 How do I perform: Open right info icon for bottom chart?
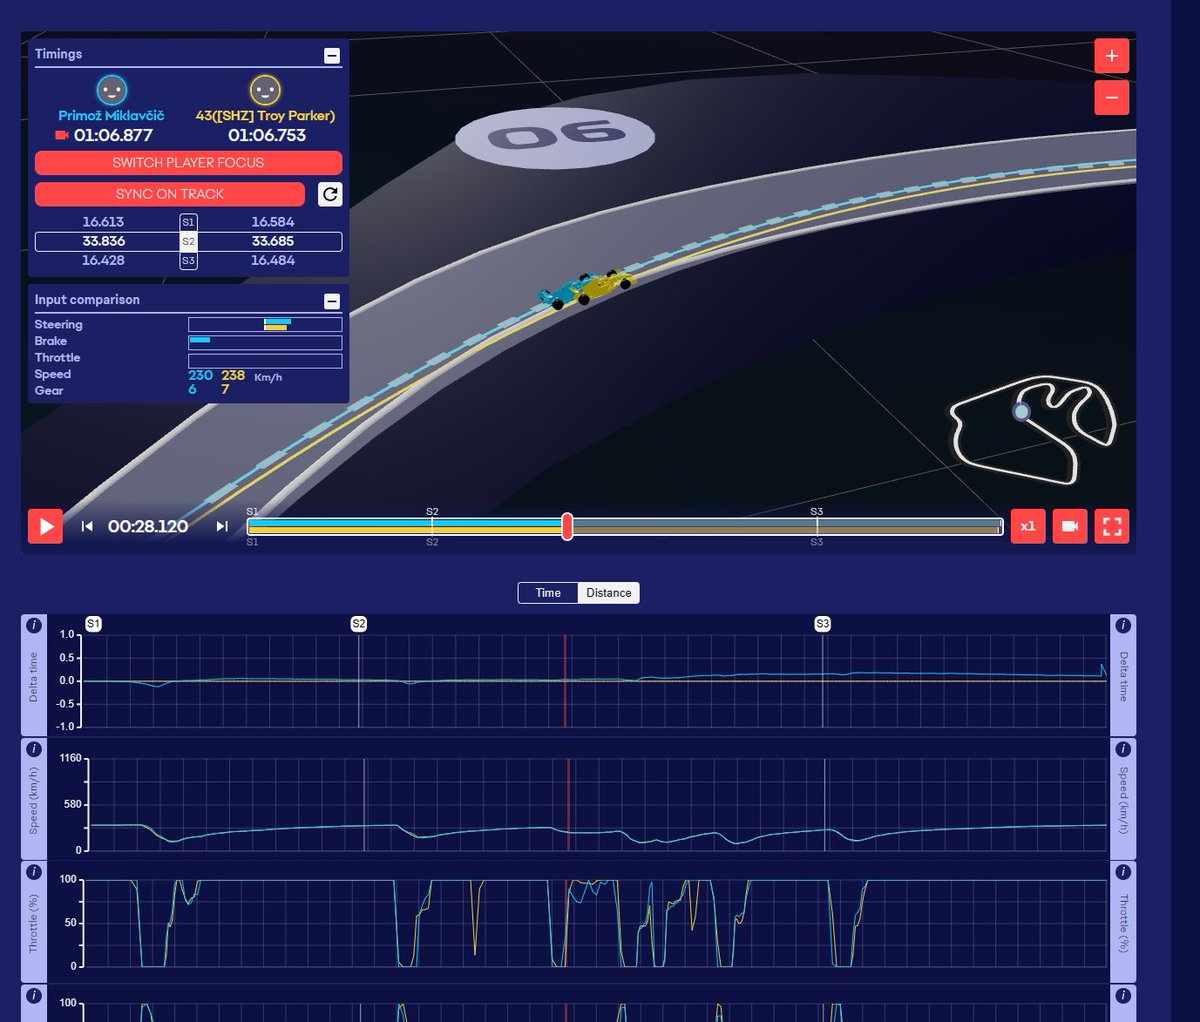1123,996
